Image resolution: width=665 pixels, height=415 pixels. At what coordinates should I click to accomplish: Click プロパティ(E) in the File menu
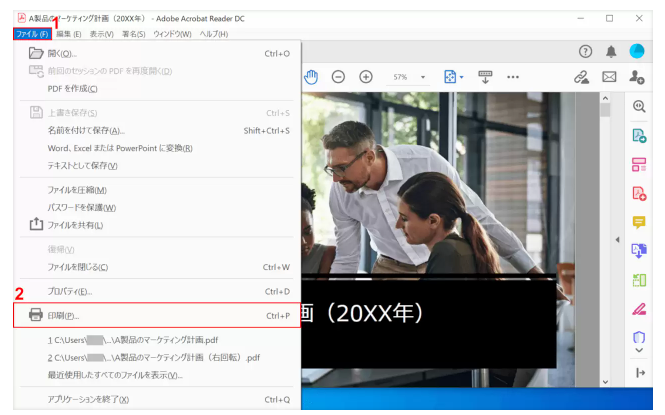click(70, 291)
